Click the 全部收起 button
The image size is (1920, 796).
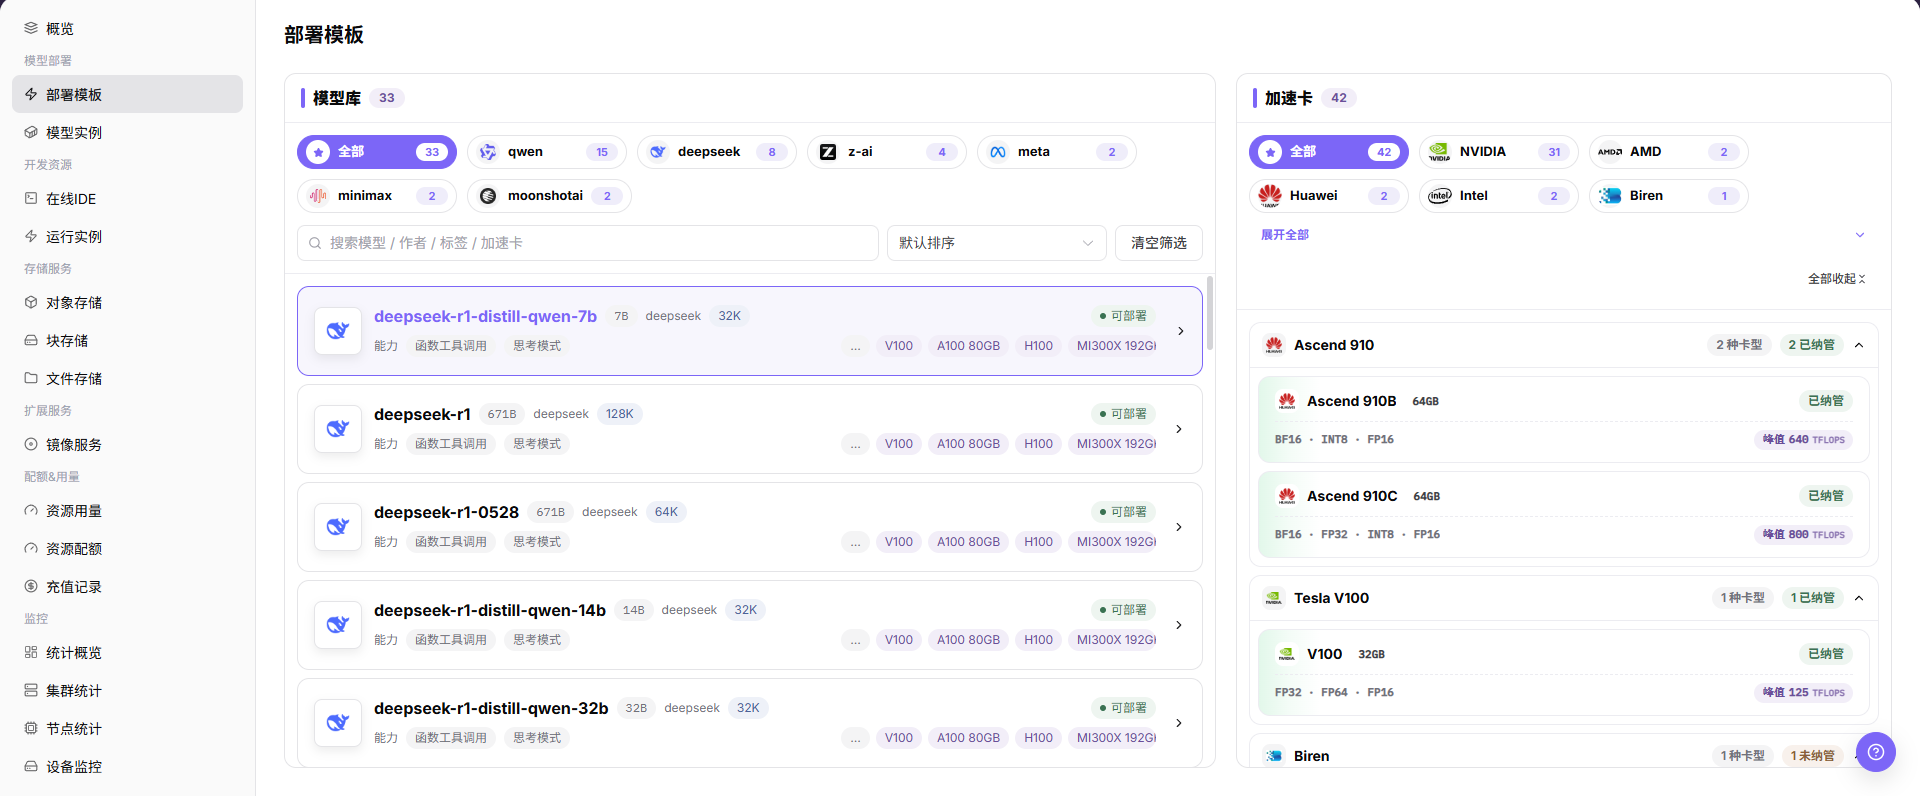tap(1837, 279)
